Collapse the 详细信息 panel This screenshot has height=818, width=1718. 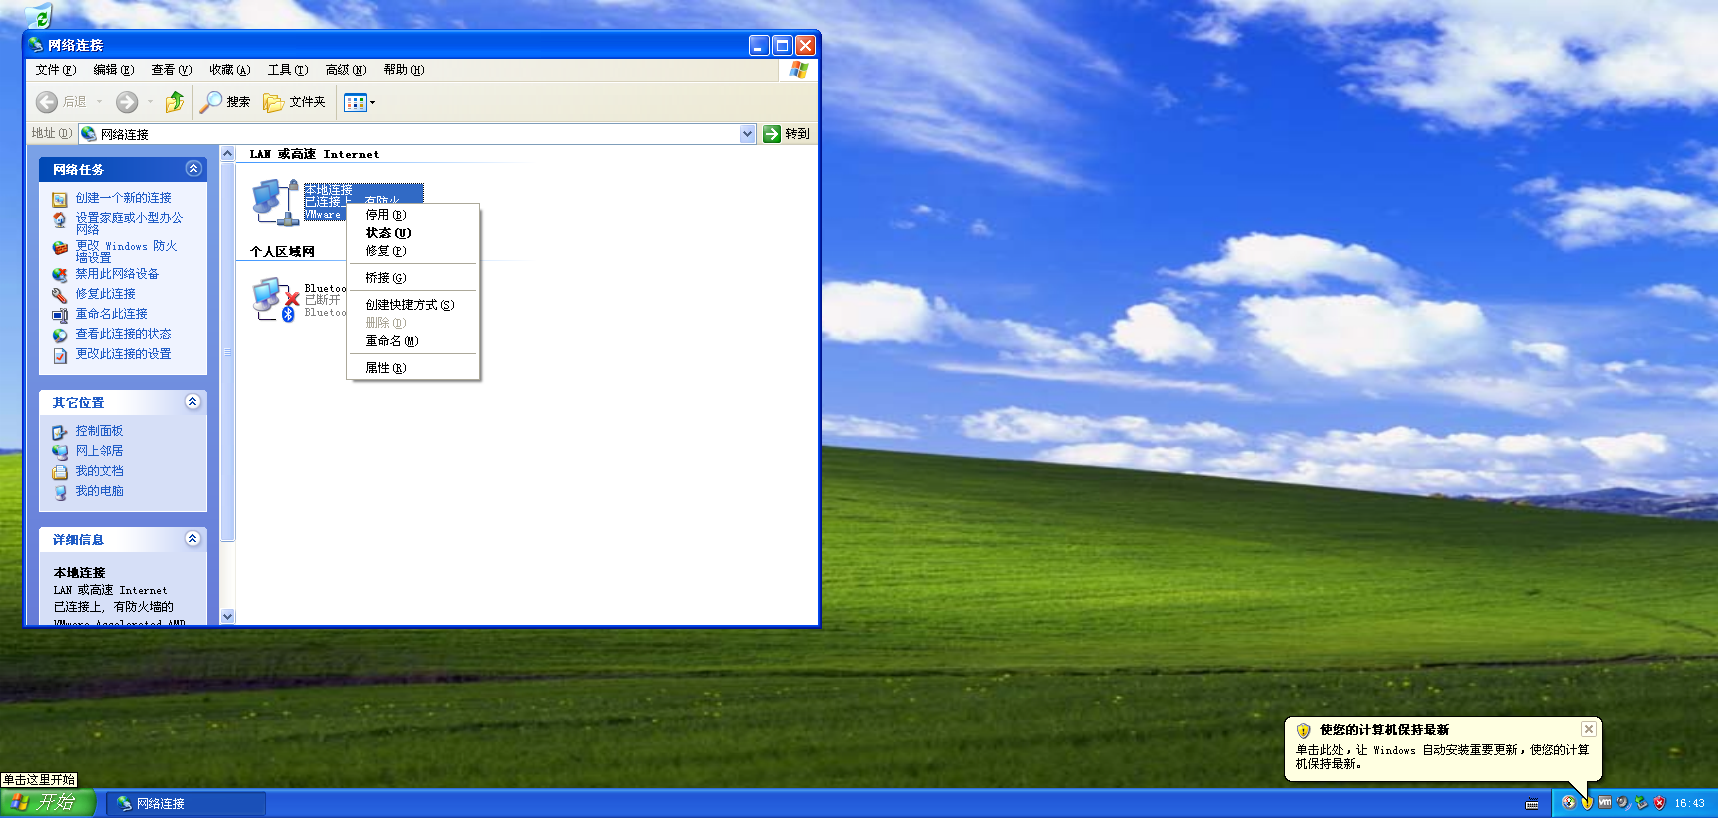193,539
